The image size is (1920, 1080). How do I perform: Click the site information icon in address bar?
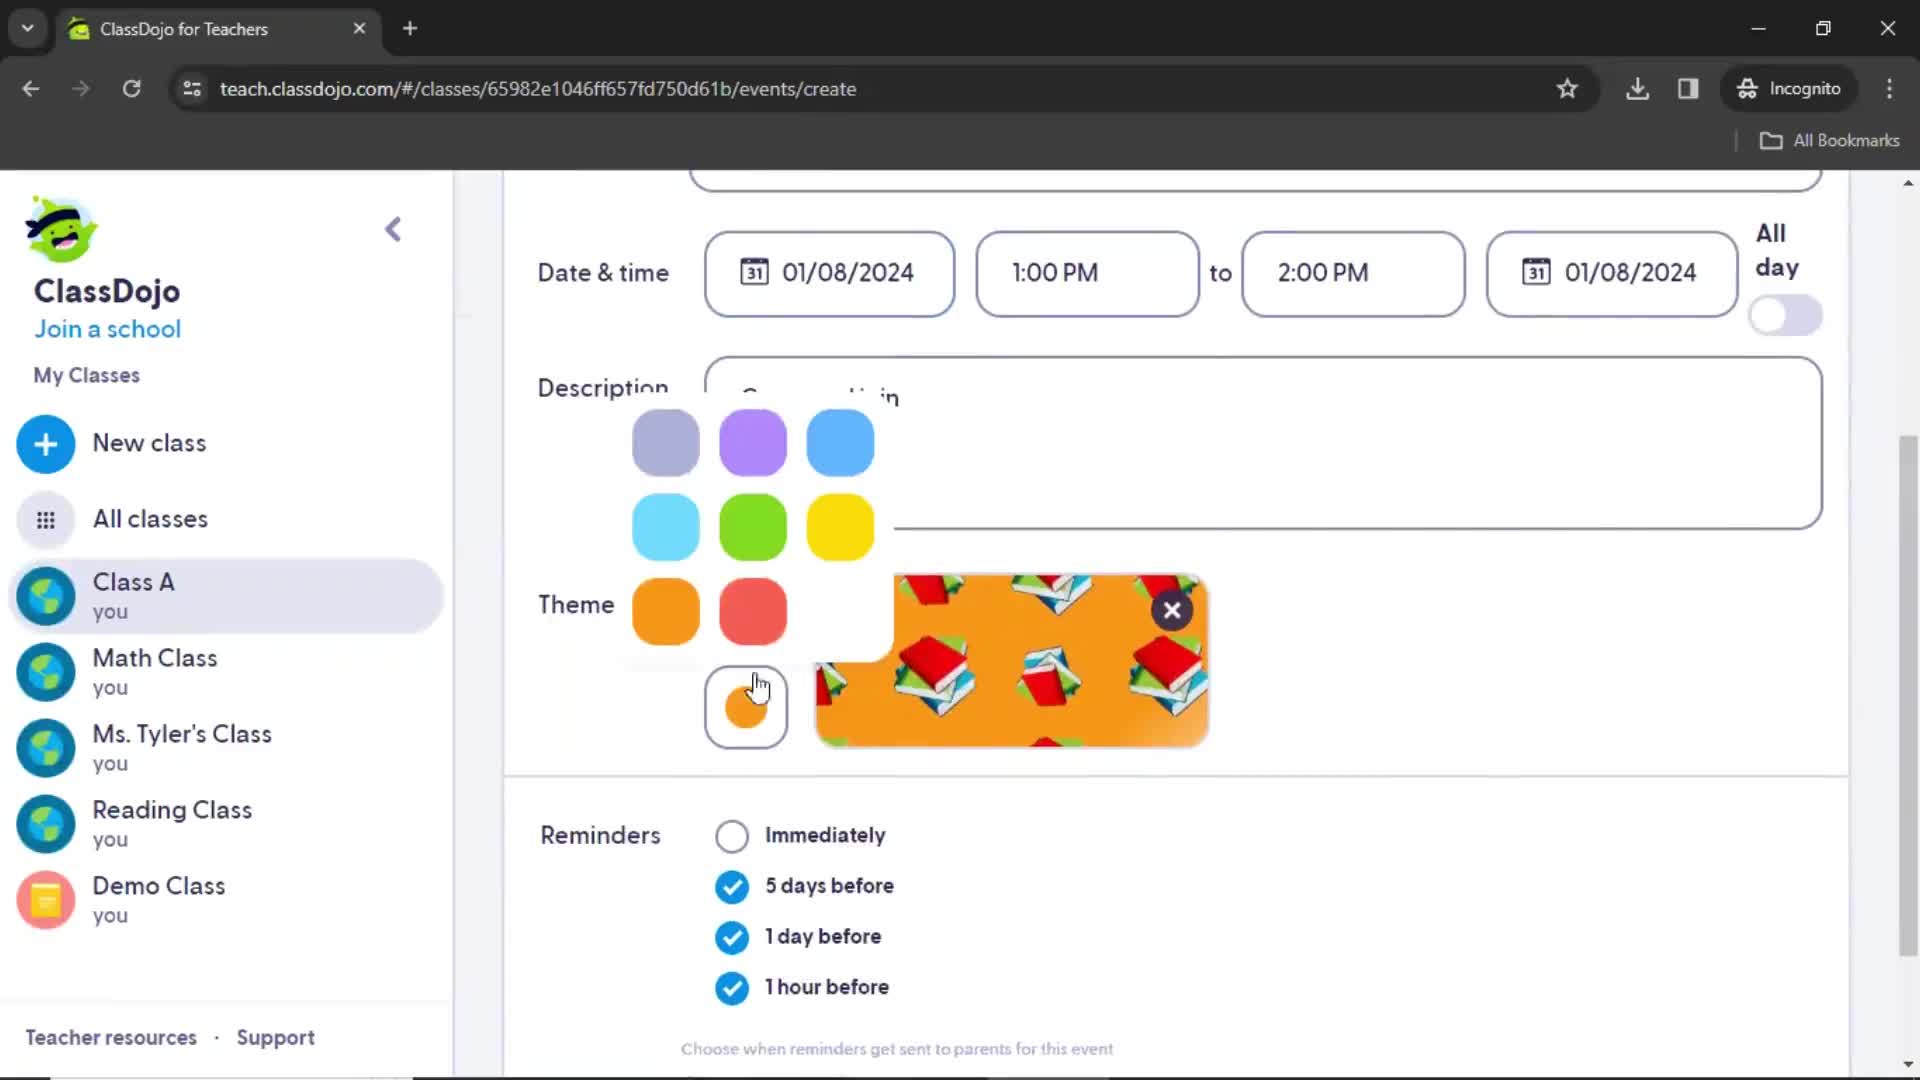click(192, 89)
